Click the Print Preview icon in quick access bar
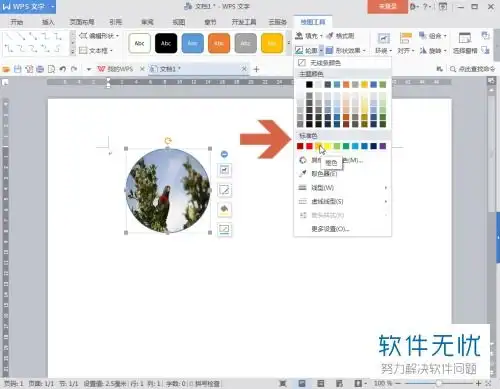500x389 pixels. click(51, 69)
